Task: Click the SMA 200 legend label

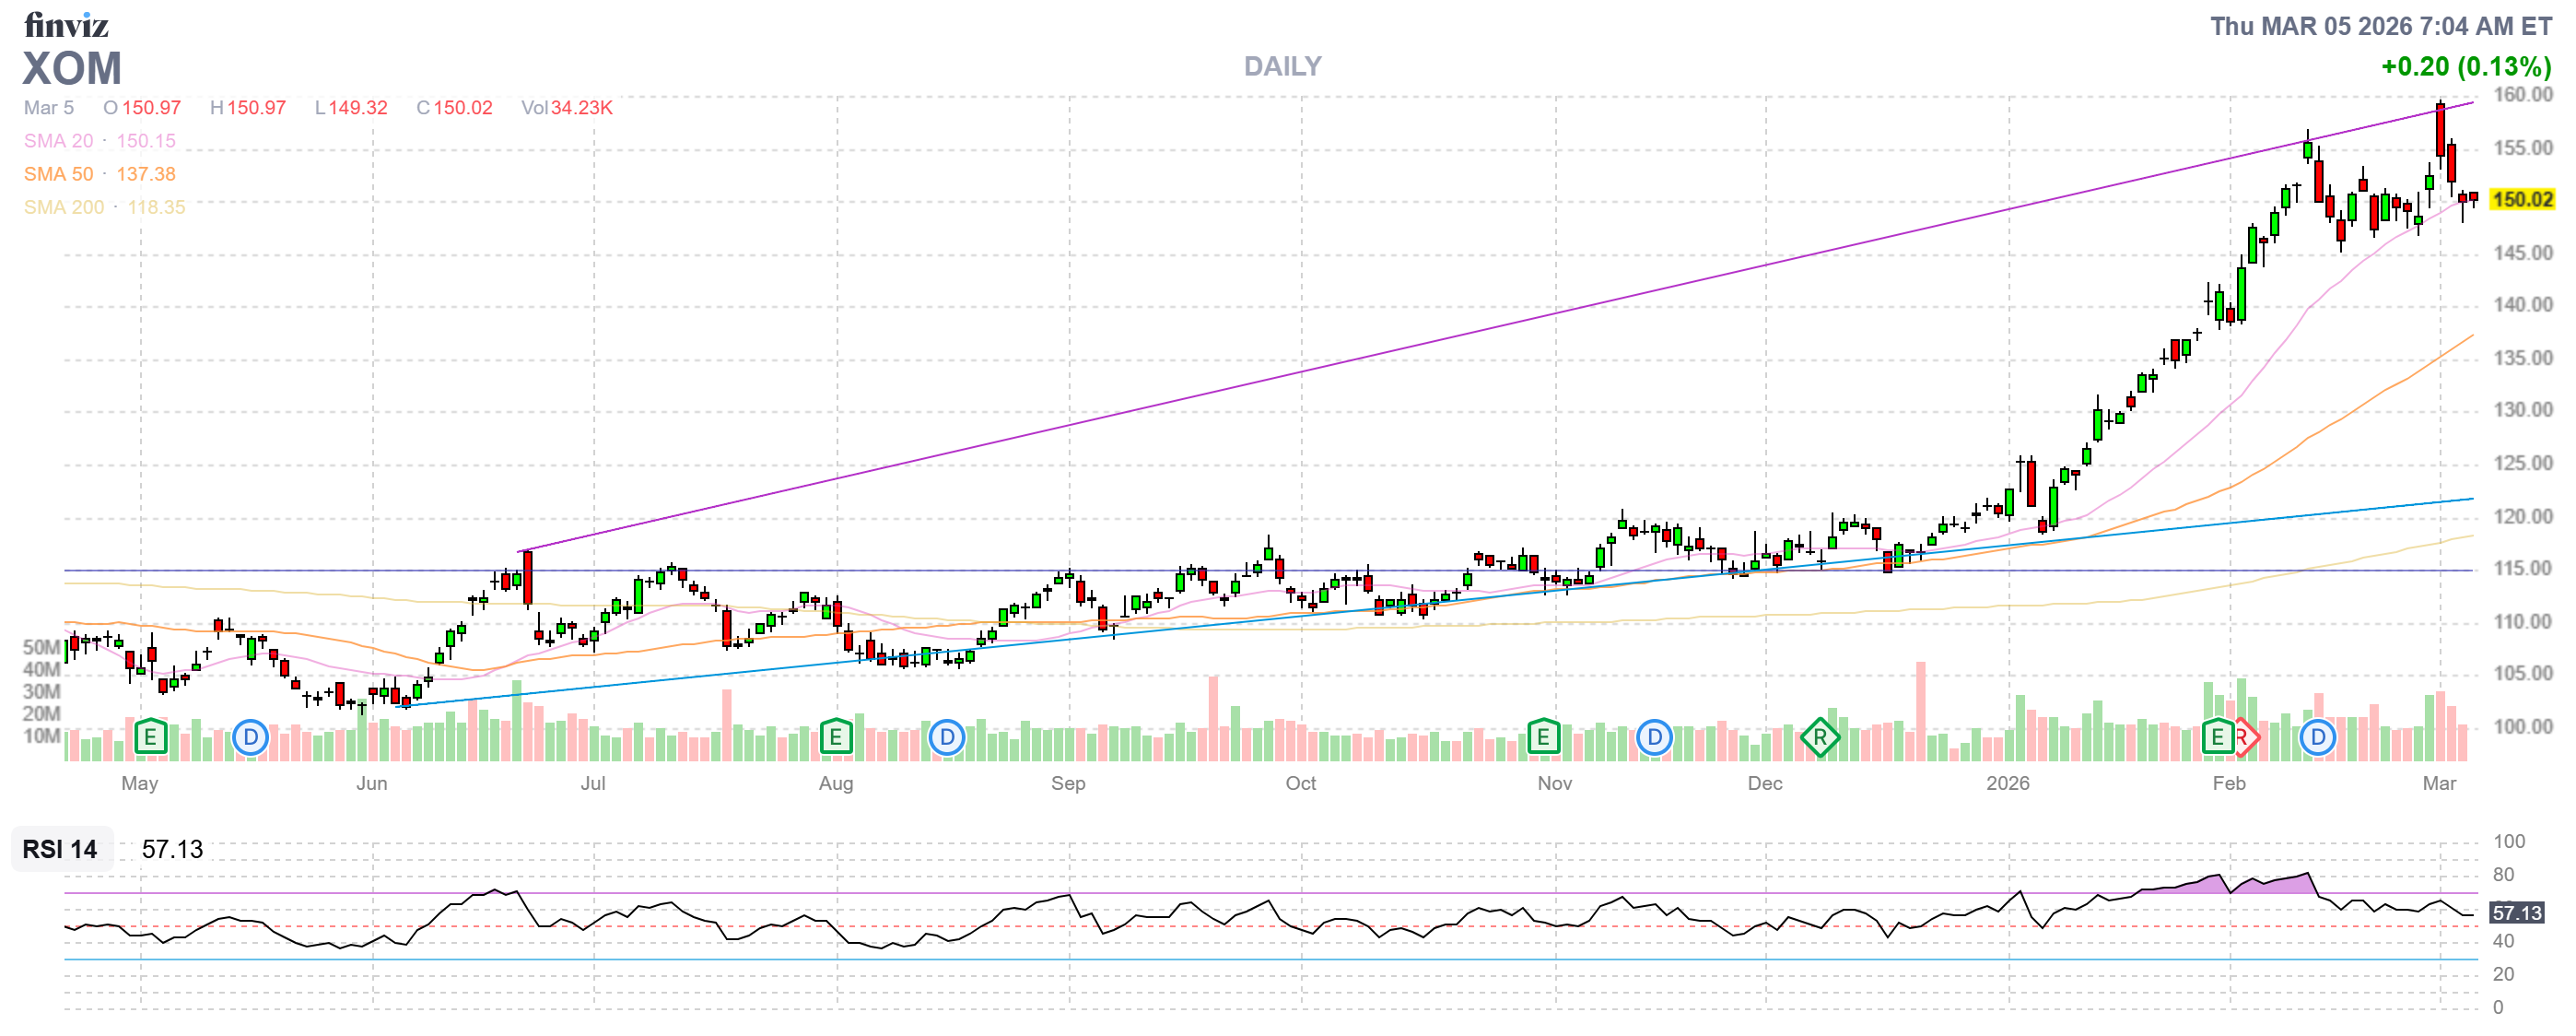Action: pos(63,207)
